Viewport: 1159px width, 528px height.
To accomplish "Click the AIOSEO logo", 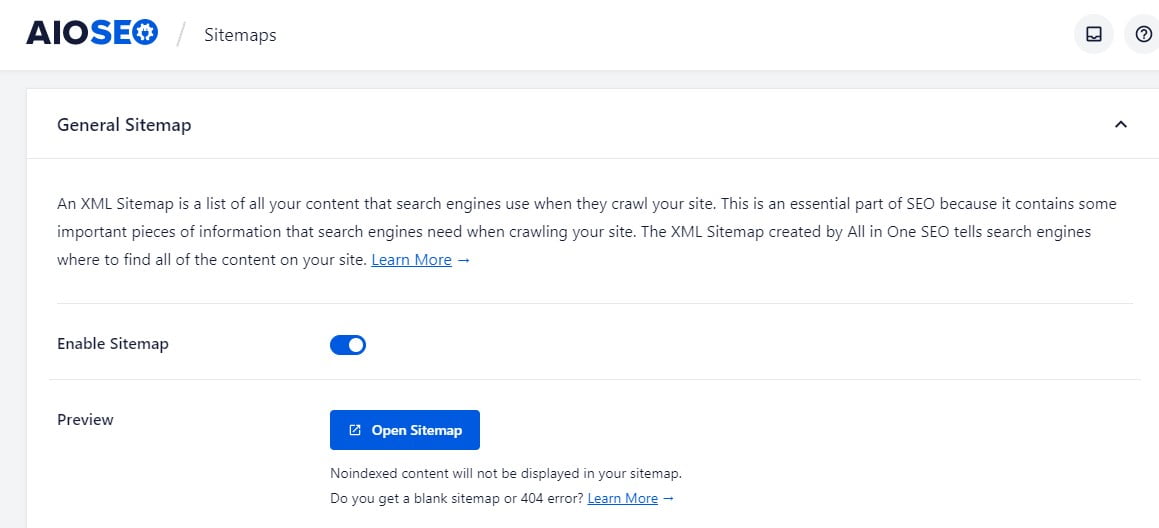I will coord(92,33).
